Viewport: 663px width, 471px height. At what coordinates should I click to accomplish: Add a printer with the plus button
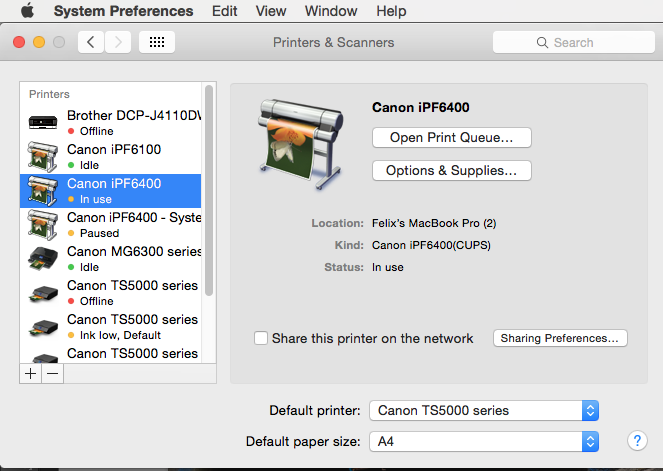pos(30,373)
